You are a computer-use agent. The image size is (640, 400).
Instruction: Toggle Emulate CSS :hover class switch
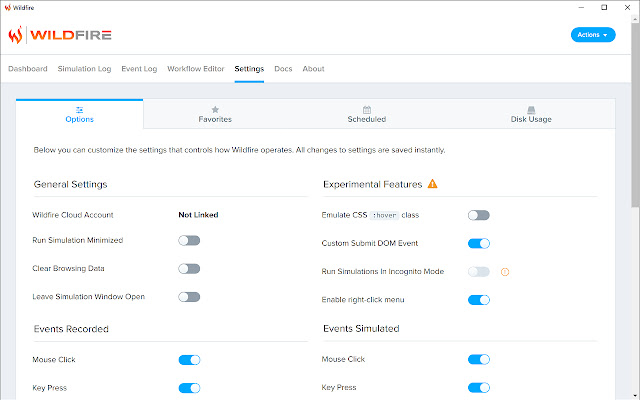[x=479, y=215]
